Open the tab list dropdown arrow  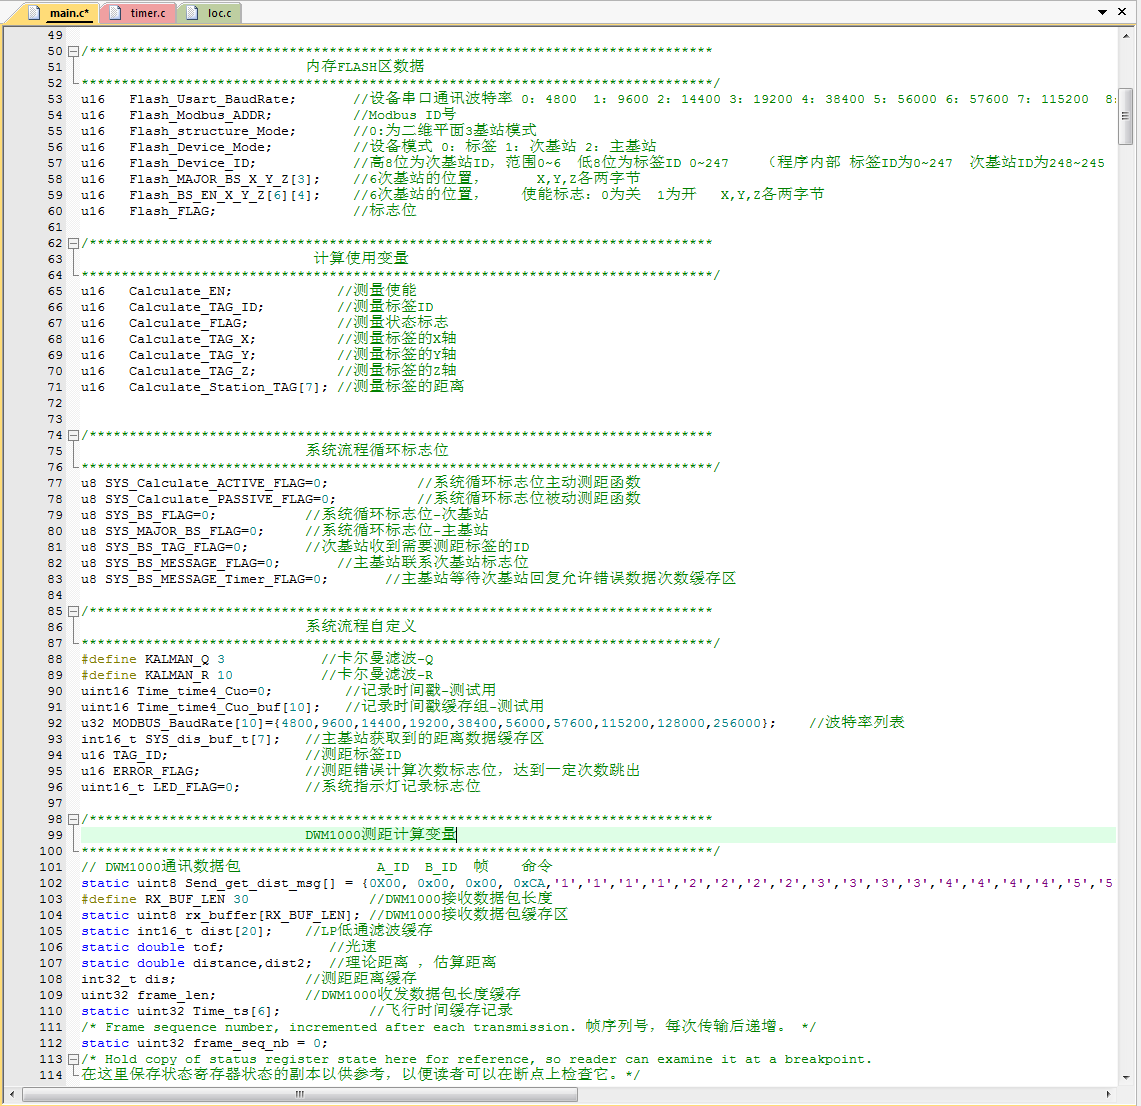point(1102,12)
